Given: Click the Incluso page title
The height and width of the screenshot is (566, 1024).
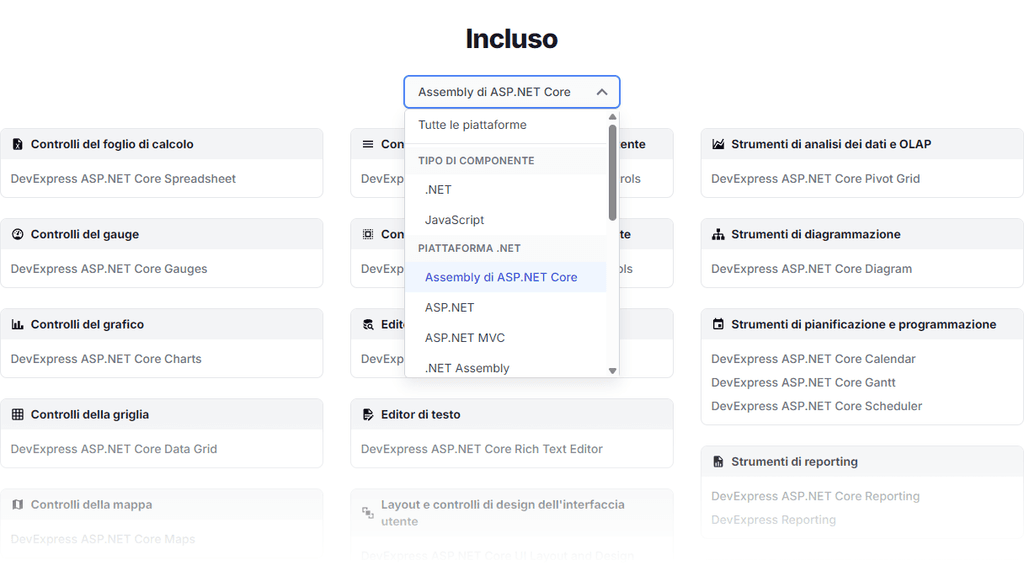Looking at the screenshot, I should pyautogui.click(x=511, y=39).
